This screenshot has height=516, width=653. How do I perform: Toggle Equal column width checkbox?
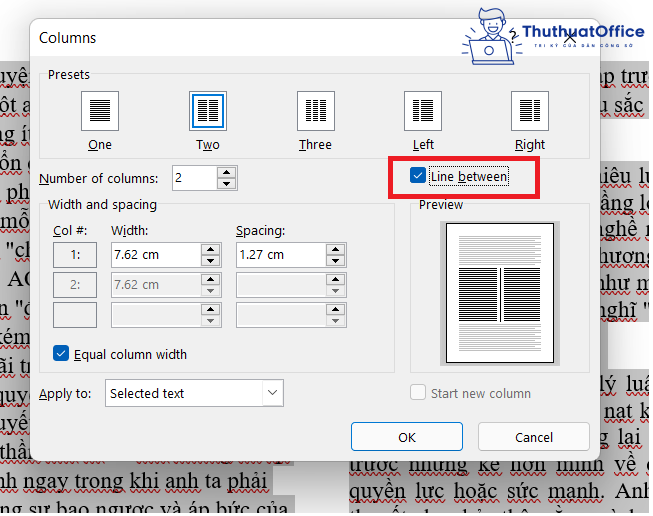pyautogui.click(x=61, y=354)
